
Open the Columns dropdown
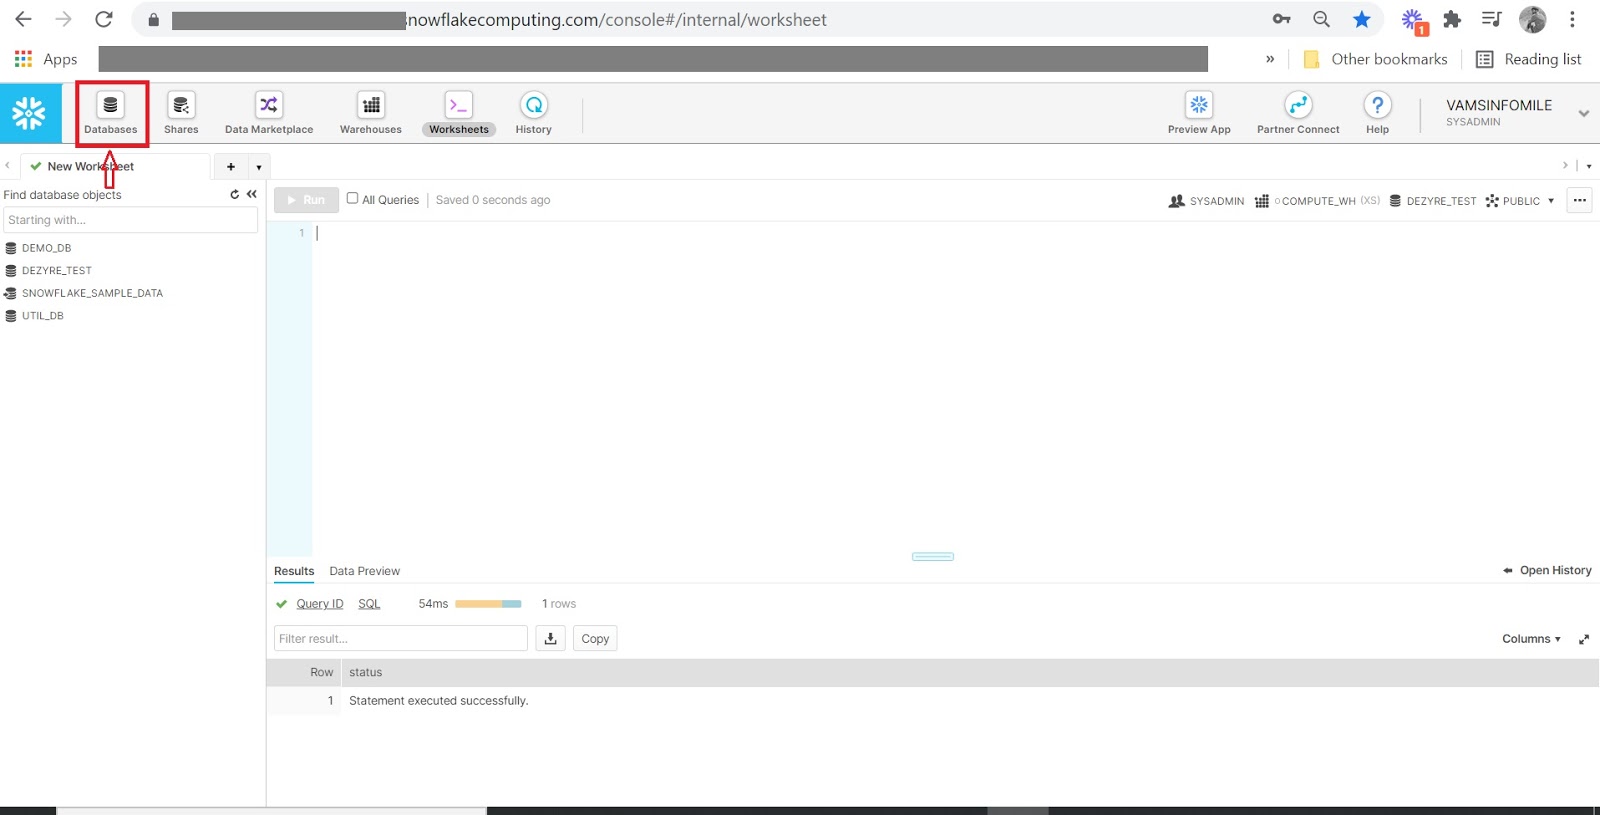pyautogui.click(x=1530, y=639)
